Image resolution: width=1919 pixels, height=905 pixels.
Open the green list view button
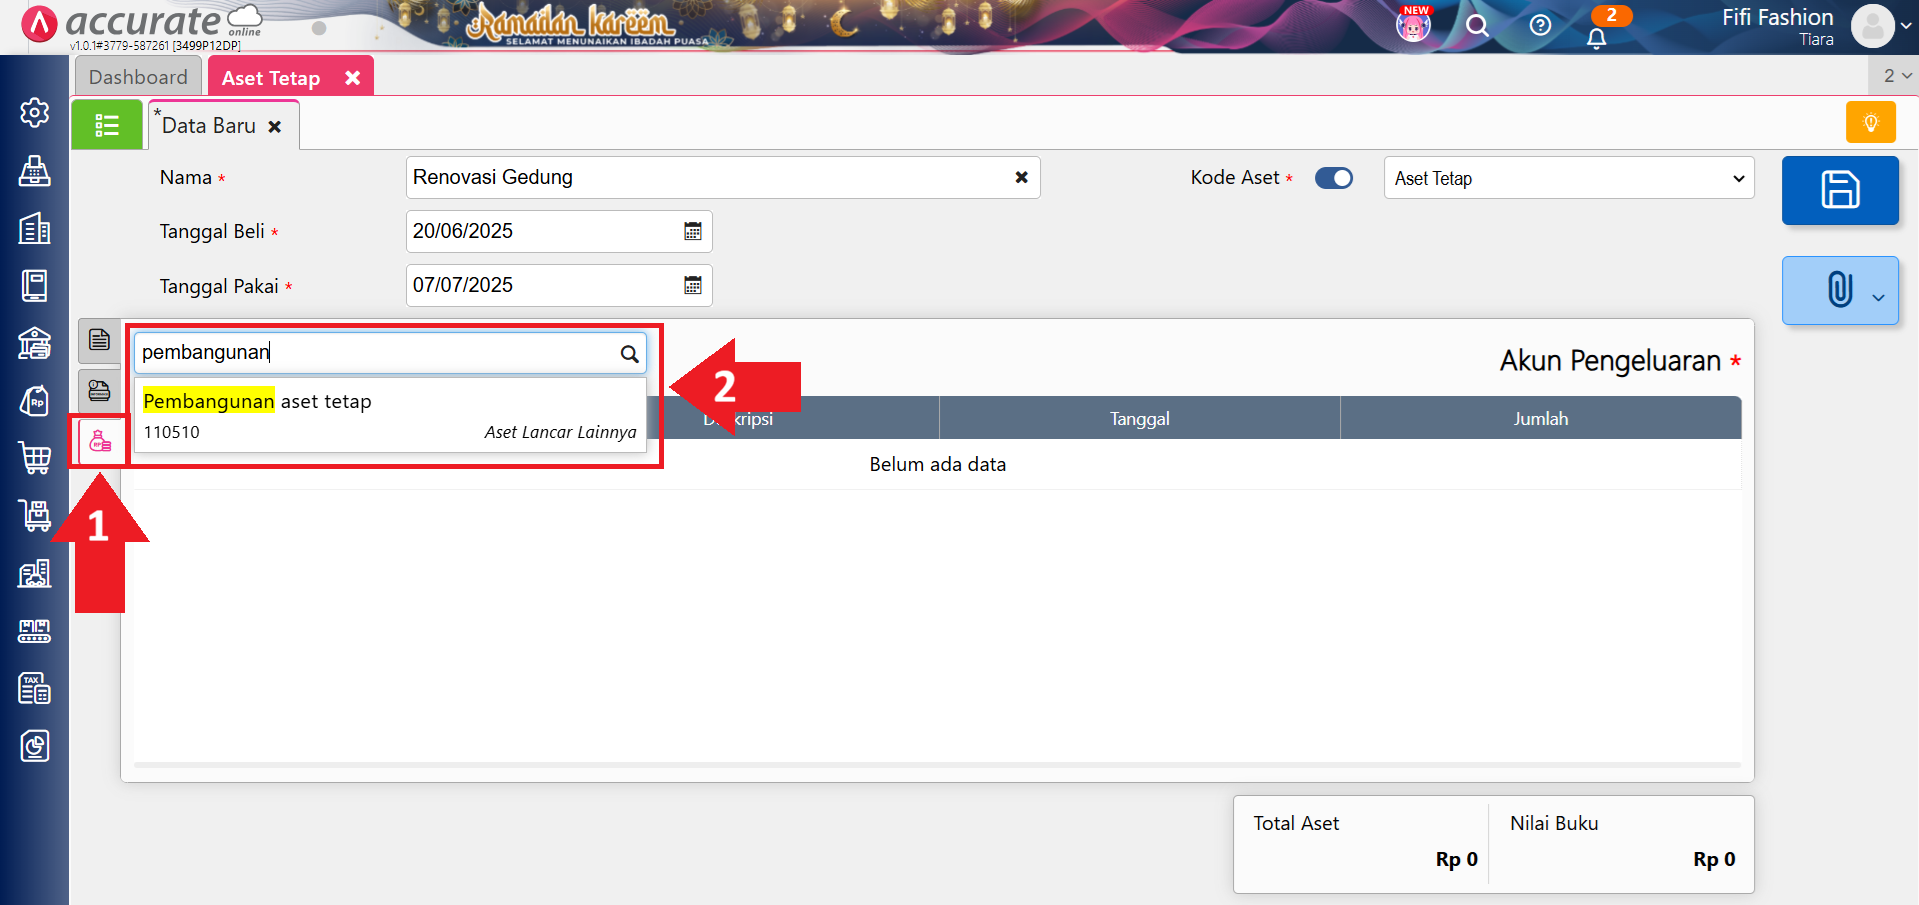107,125
